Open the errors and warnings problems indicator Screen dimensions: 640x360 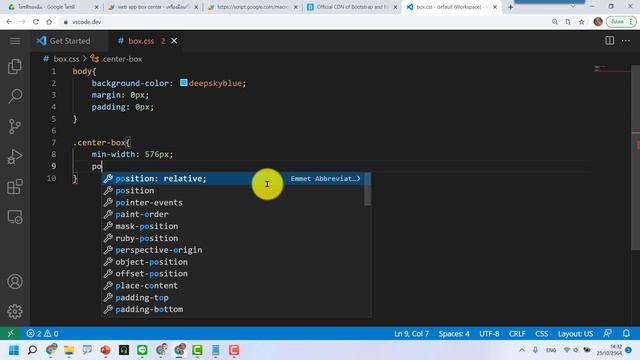[x=42, y=333]
